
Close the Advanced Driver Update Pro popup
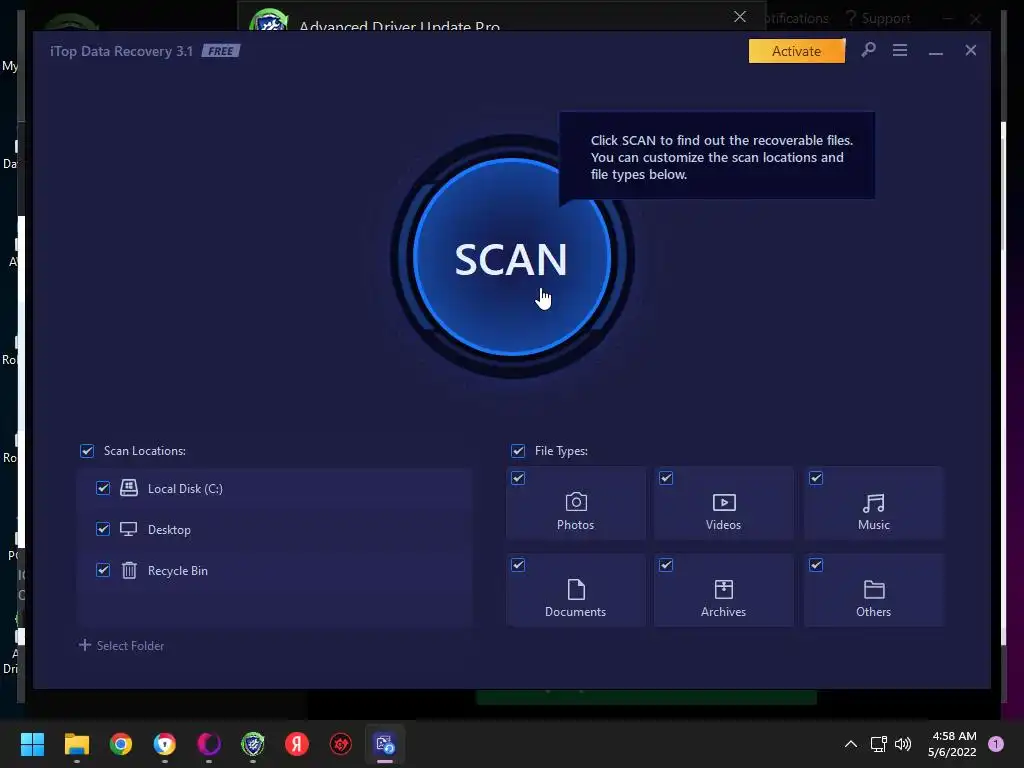click(x=739, y=16)
